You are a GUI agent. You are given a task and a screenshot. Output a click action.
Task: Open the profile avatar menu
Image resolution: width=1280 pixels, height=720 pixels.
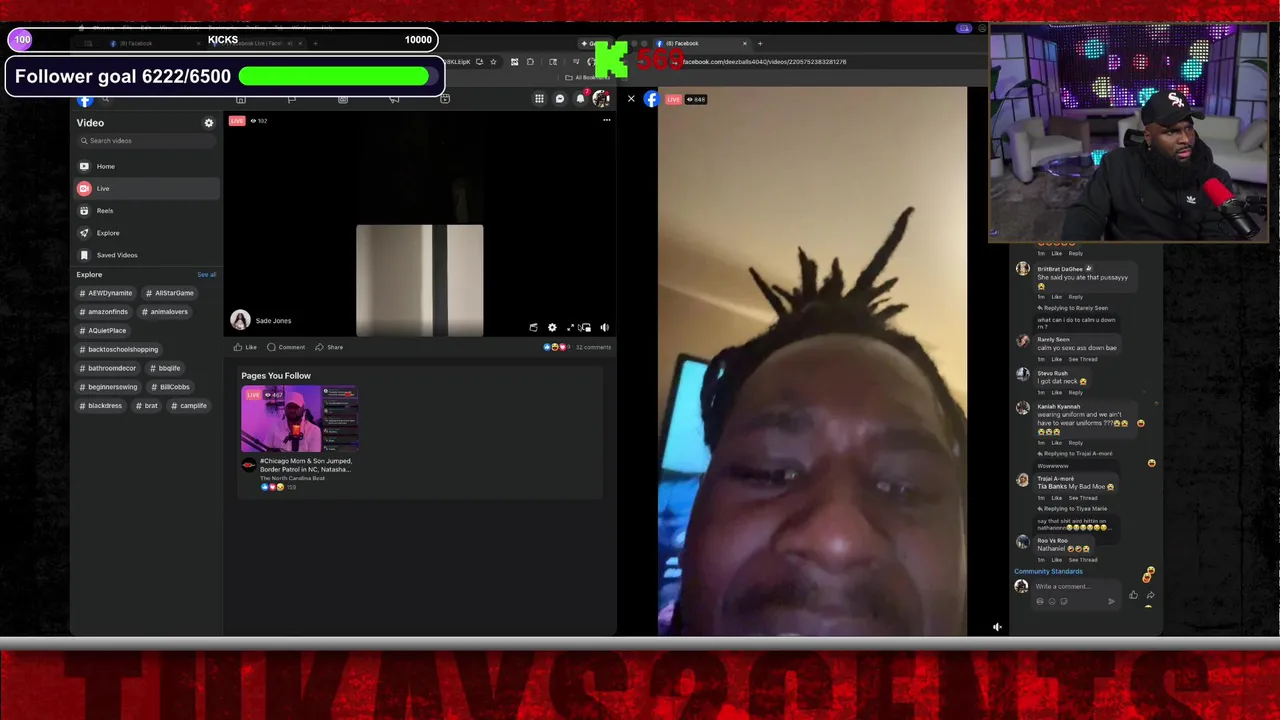coord(601,98)
